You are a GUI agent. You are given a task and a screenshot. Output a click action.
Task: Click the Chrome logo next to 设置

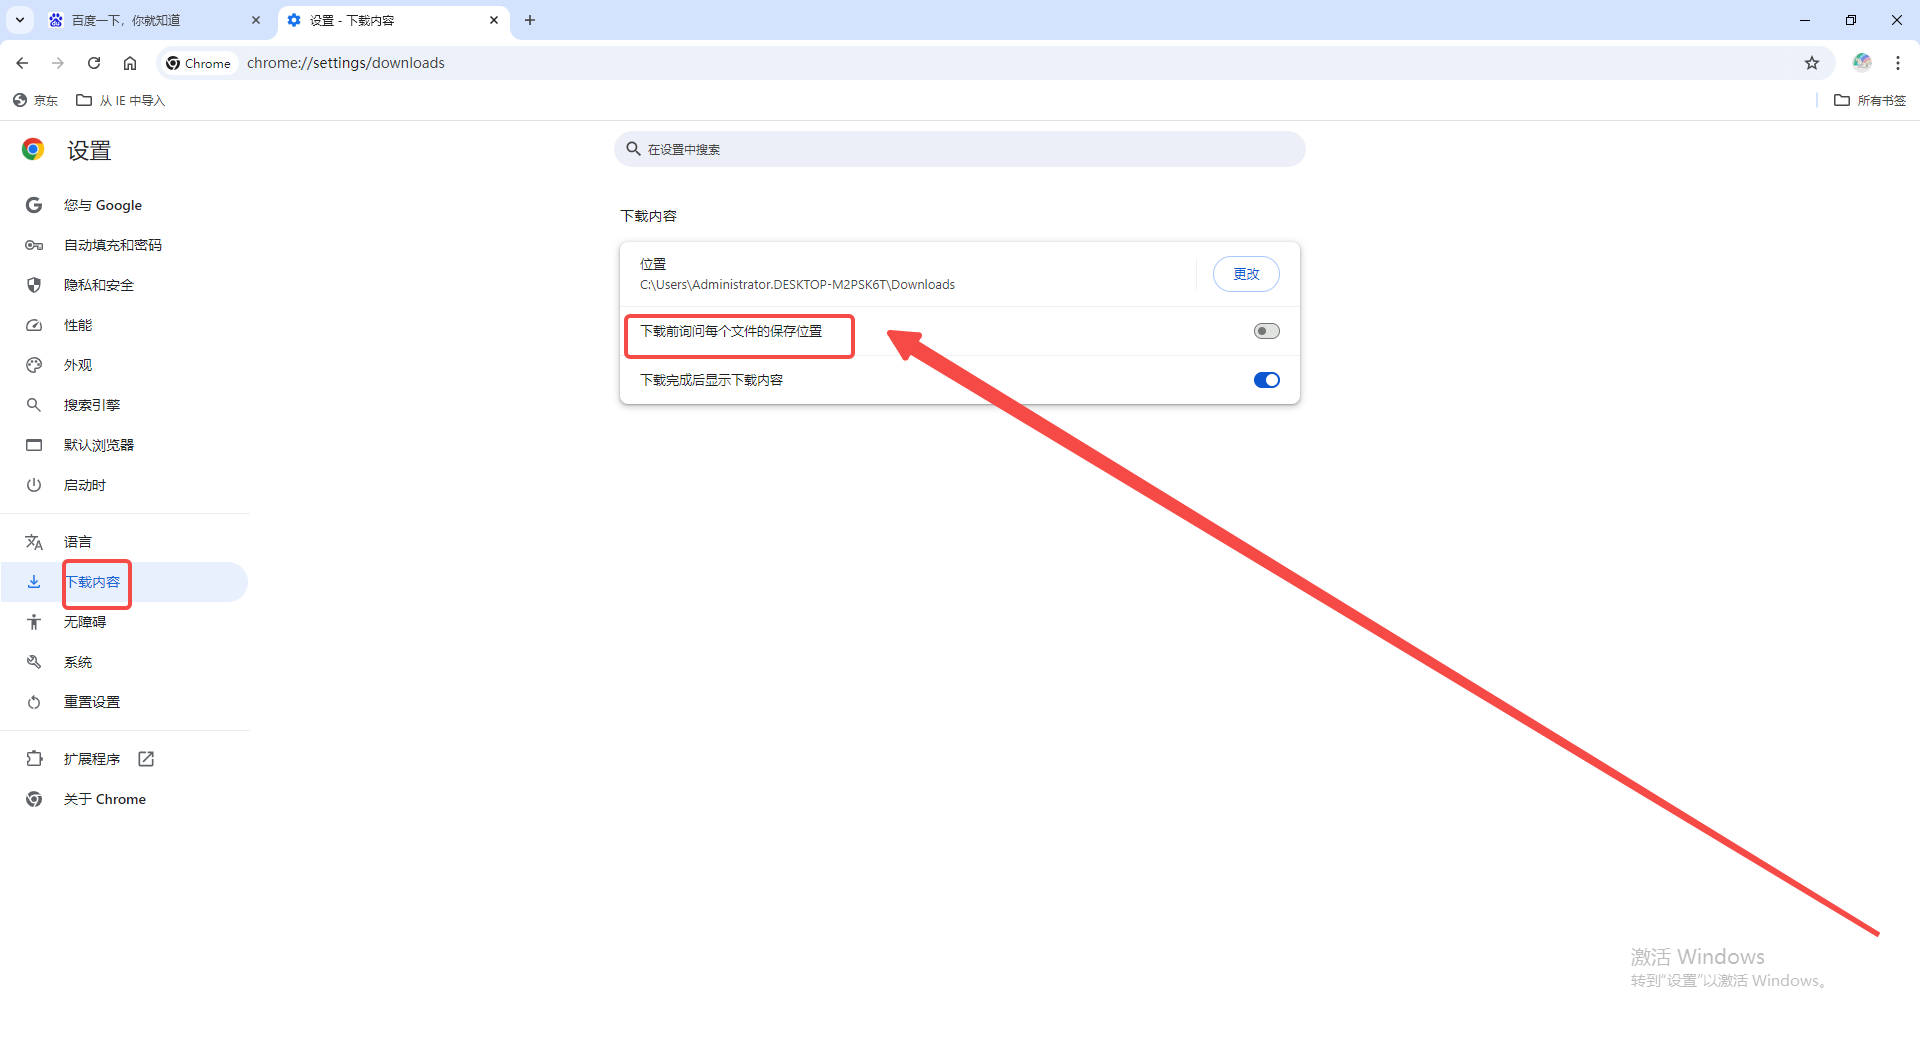(x=33, y=150)
